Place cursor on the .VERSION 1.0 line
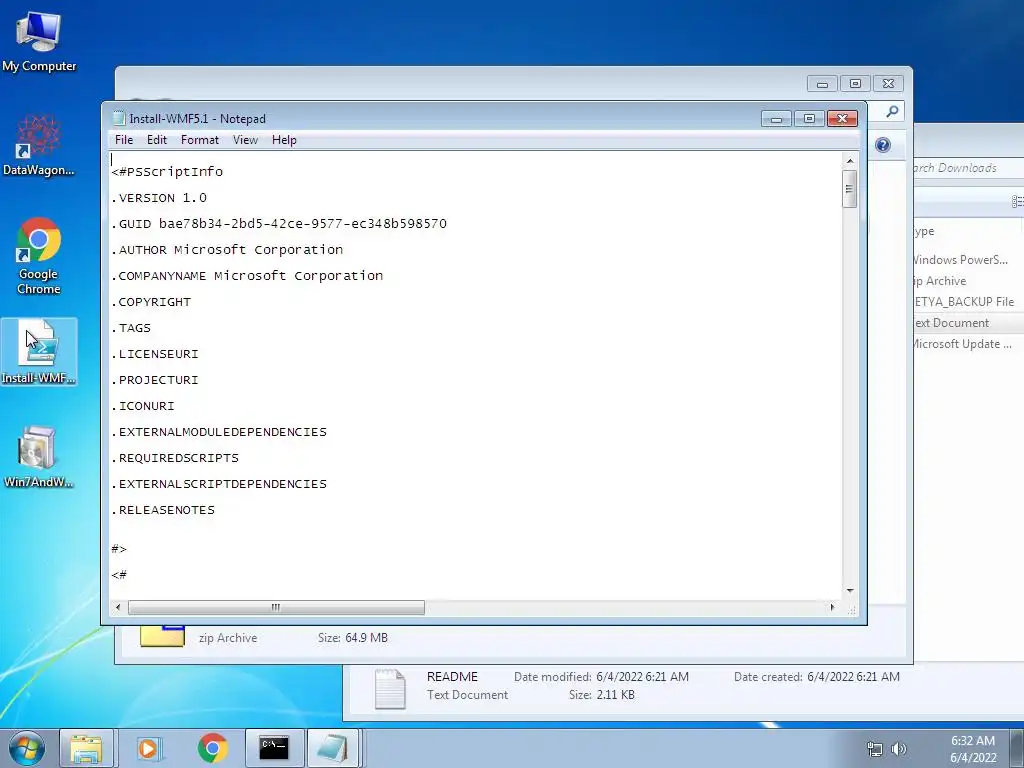Image resolution: width=1024 pixels, height=768 pixels. pos(159,198)
